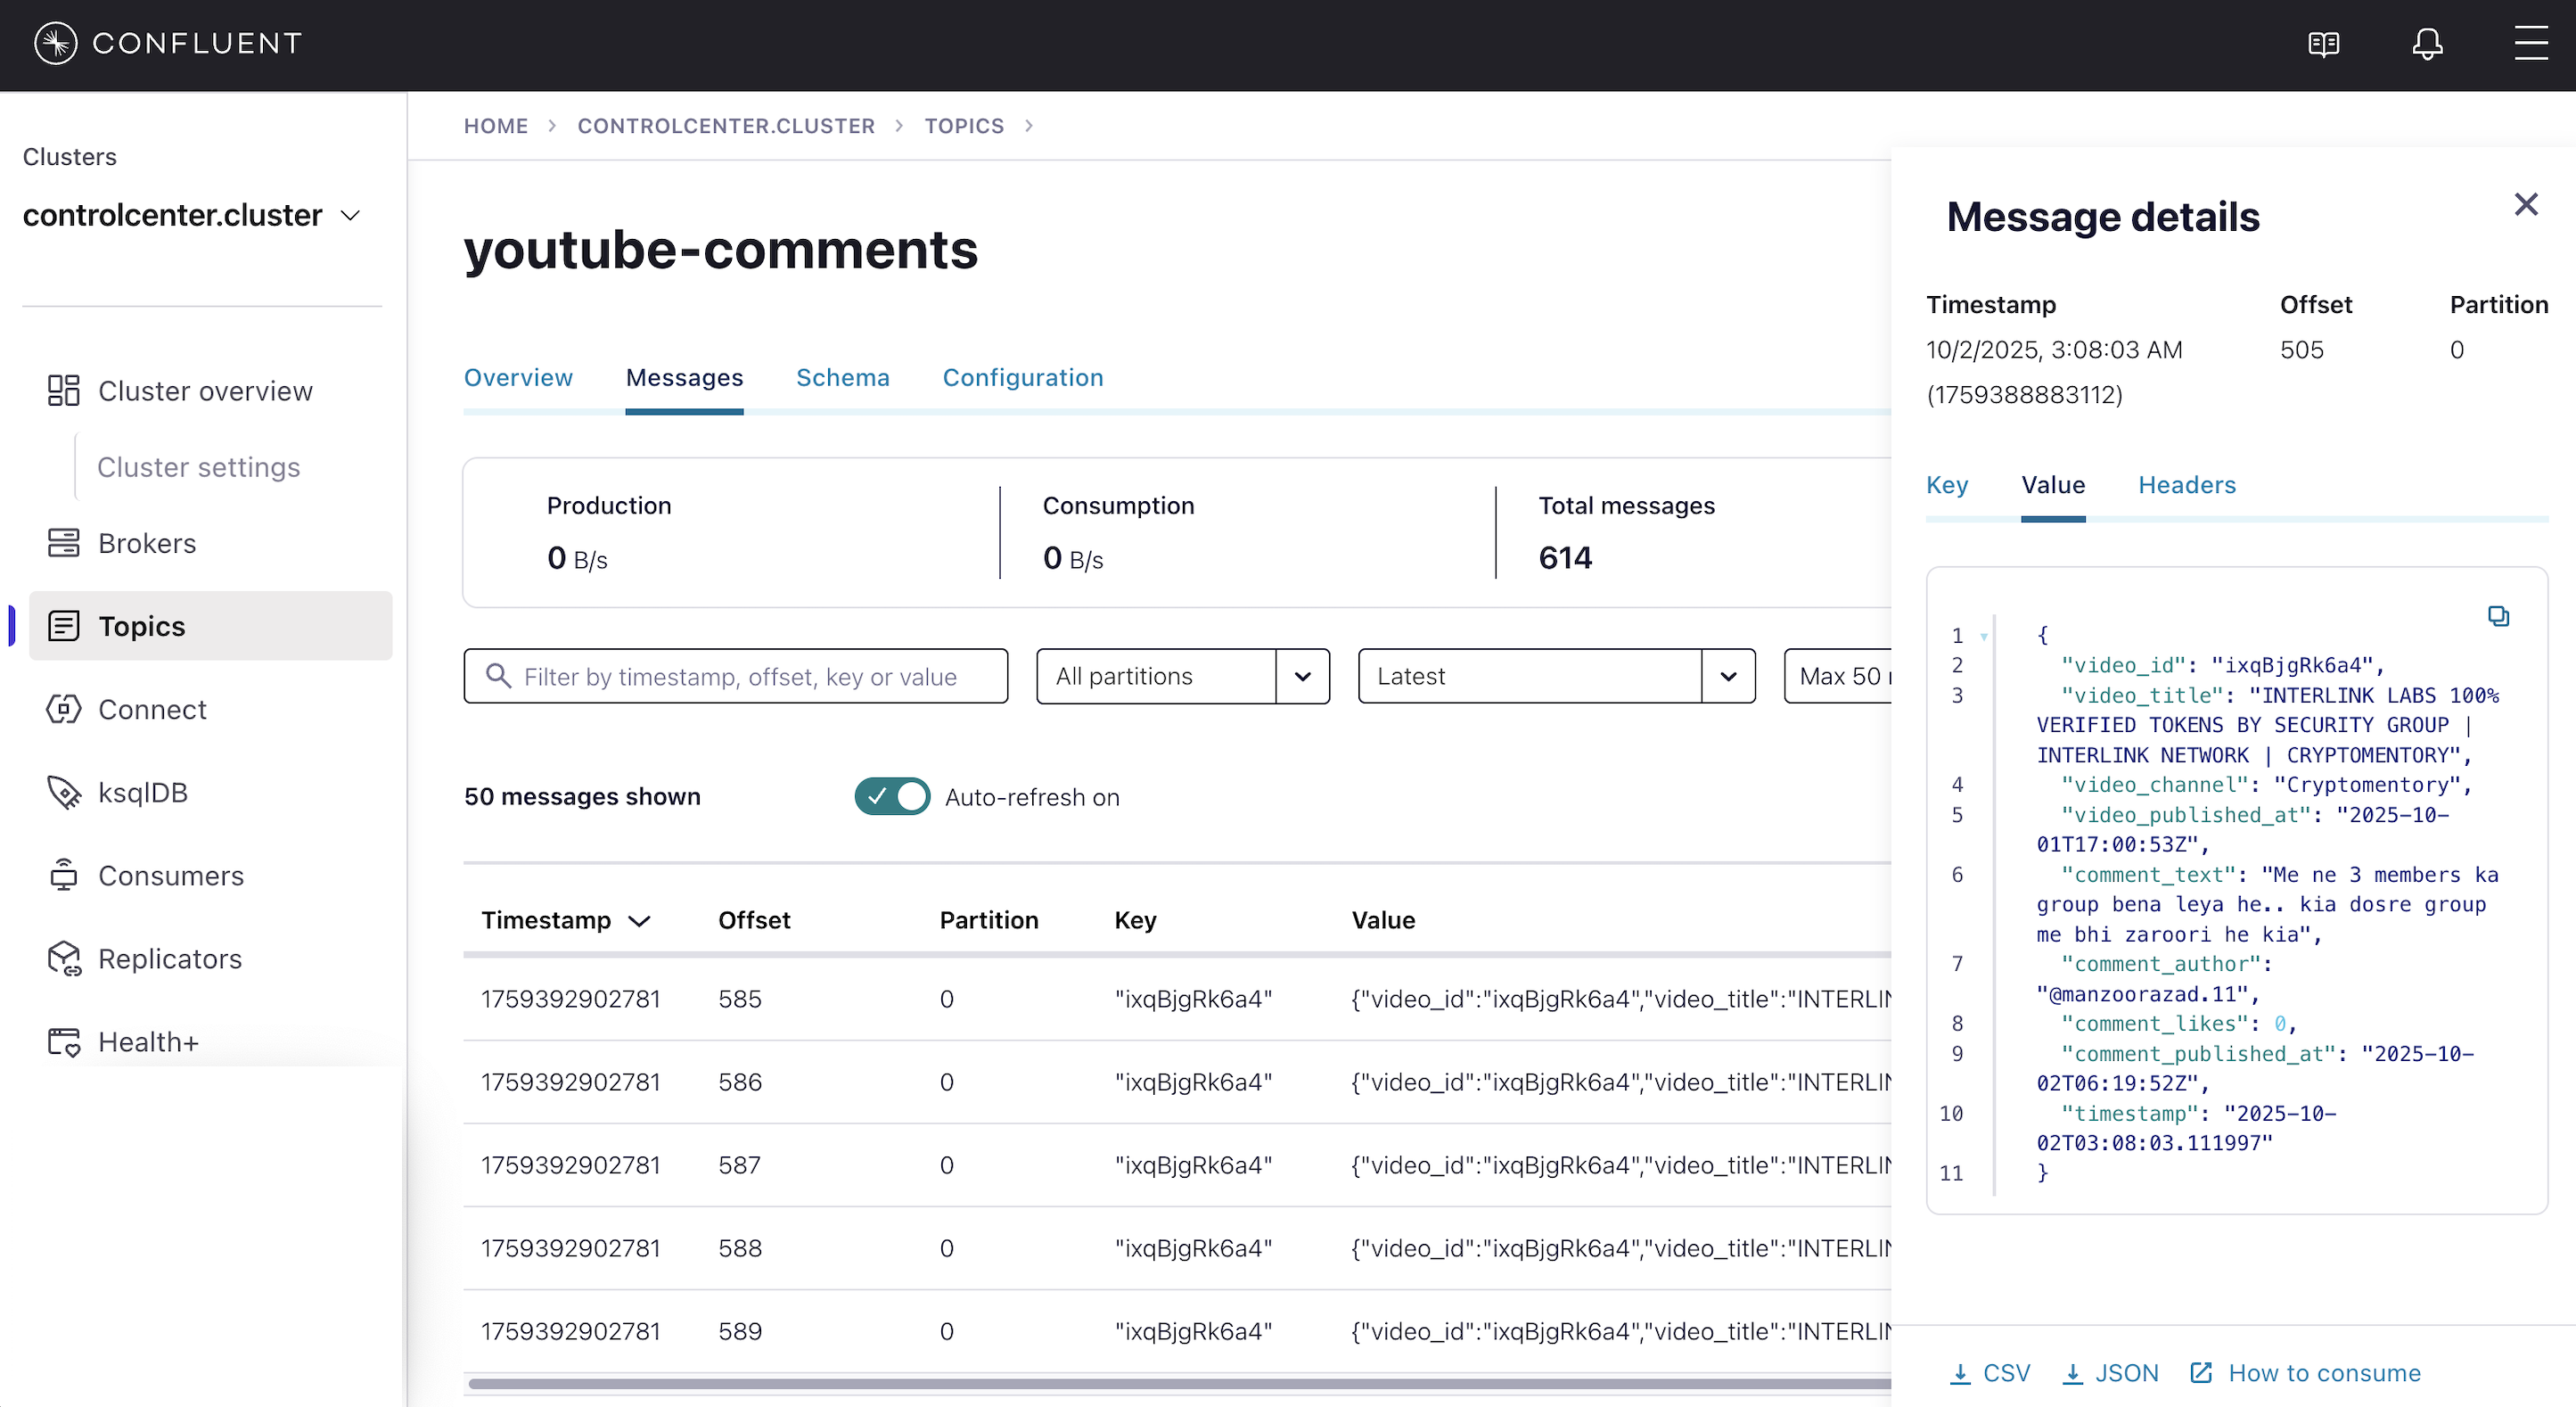The width and height of the screenshot is (2576, 1407).
Task: Focus the message filter search field
Action: pos(740,677)
